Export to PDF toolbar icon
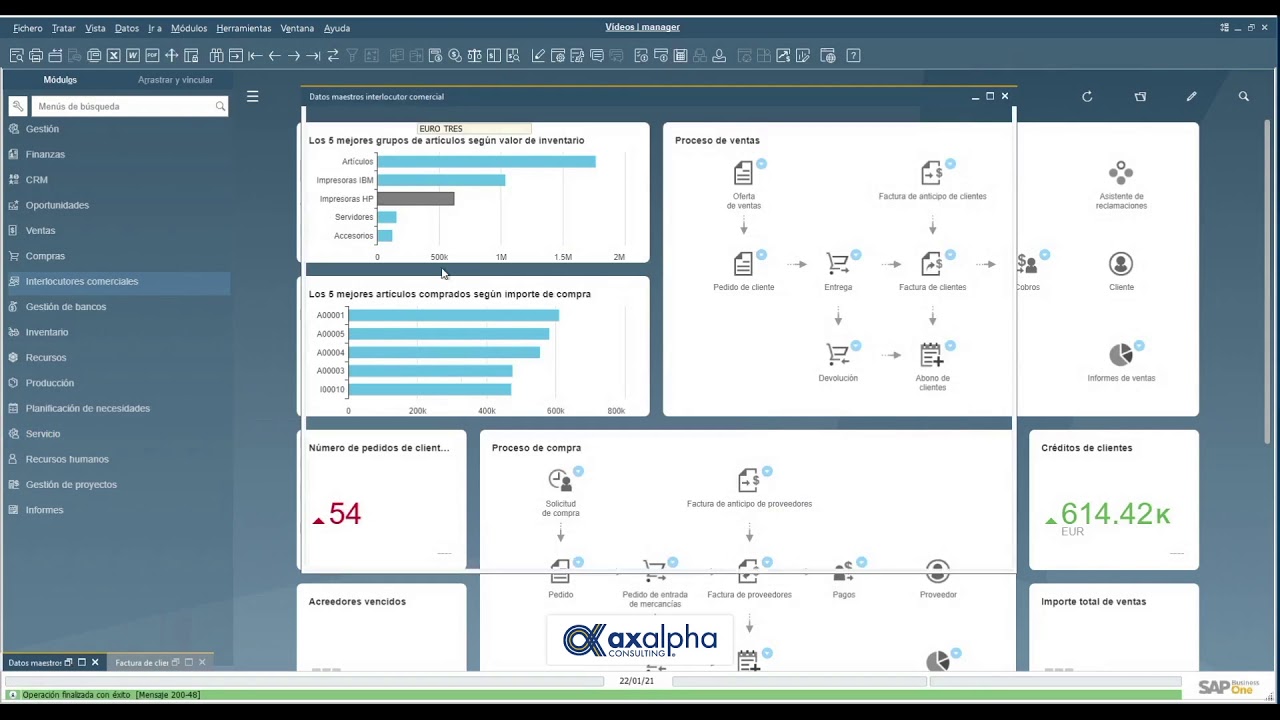This screenshot has width=1280, height=720. point(152,56)
